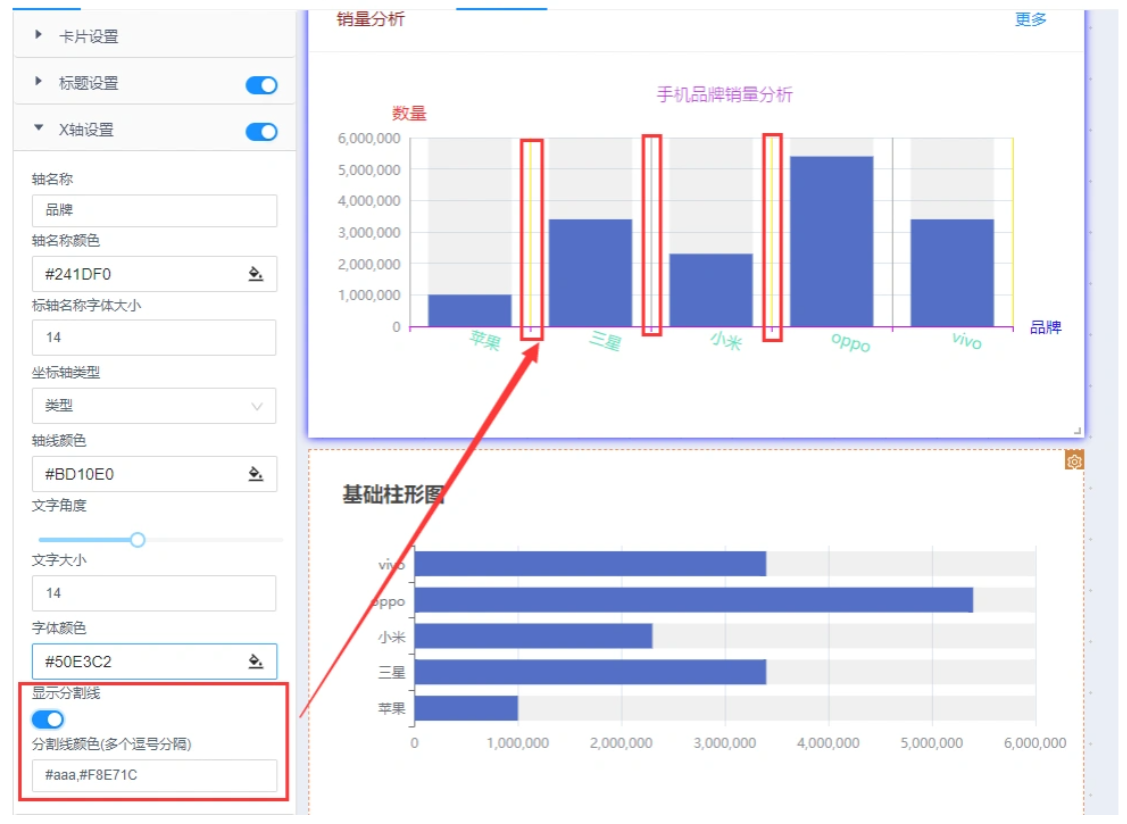Click the vivo bar in vertical chart

[952, 273]
